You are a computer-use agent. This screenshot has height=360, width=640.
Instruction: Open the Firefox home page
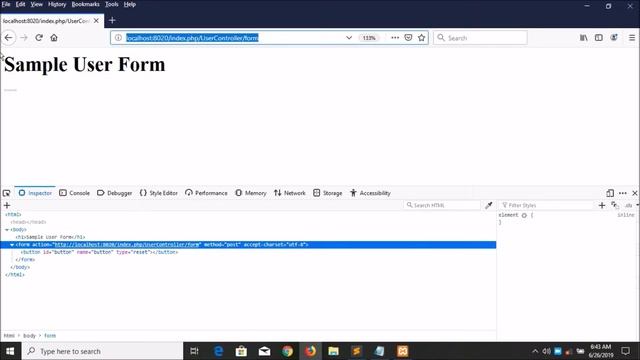pyautogui.click(x=54, y=38)
